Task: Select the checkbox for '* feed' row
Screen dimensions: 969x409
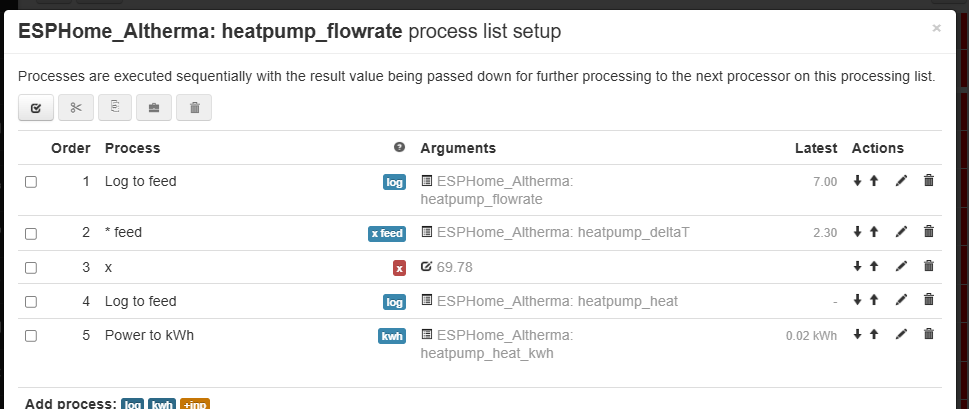Action: point(31,233)
